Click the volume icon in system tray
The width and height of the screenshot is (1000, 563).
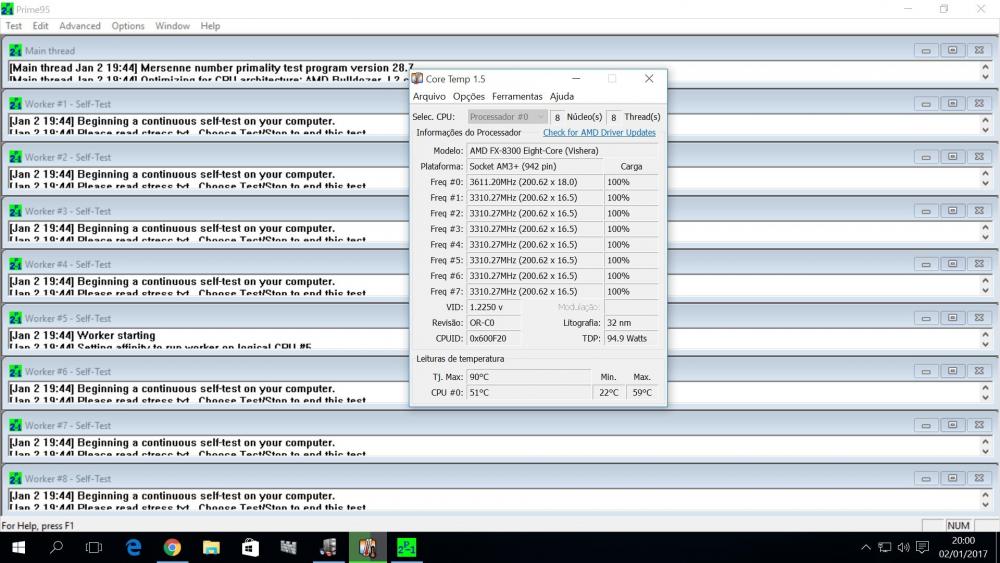903,547
